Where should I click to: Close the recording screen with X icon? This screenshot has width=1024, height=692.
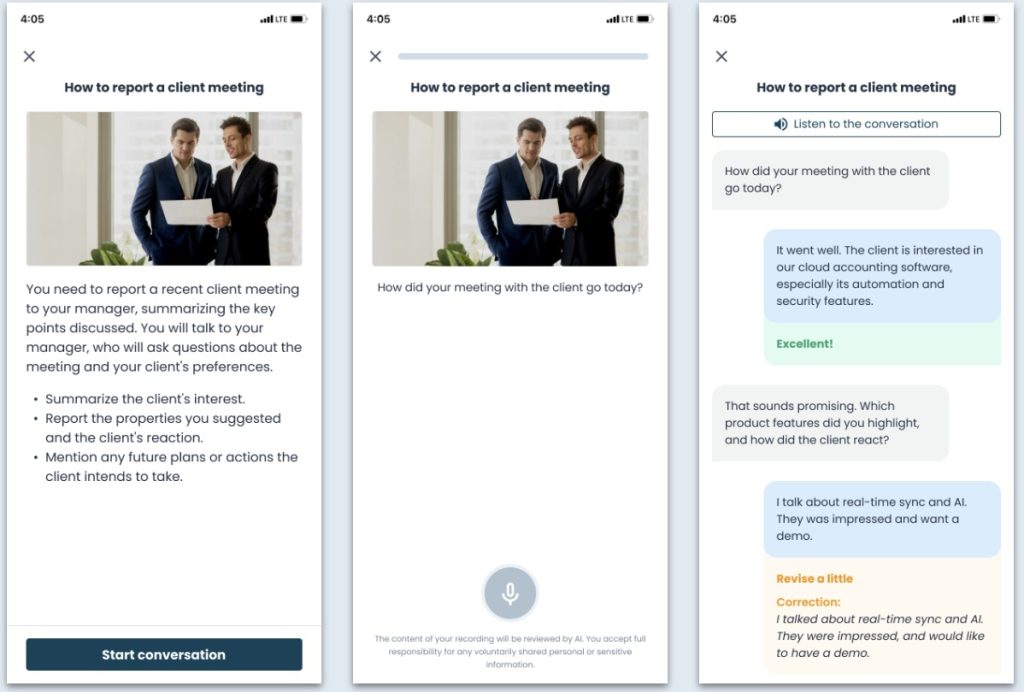pyautogui.click(x=376, y=57)
